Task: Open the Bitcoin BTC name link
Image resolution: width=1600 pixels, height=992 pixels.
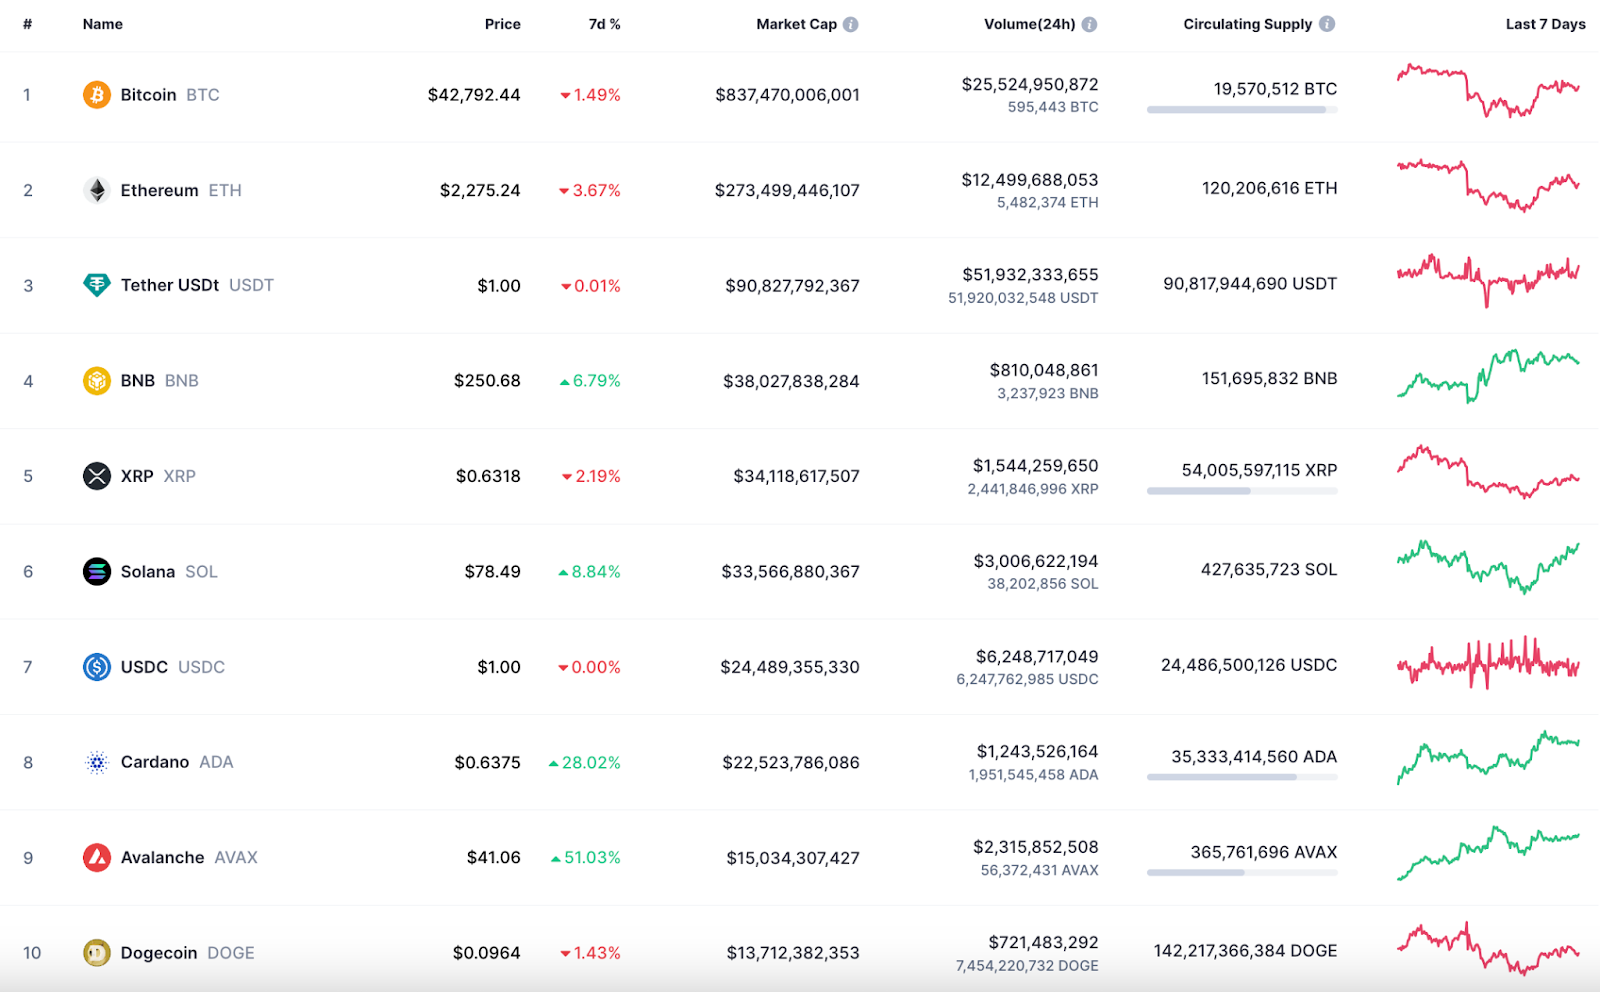Action: [x=170, y=95]
